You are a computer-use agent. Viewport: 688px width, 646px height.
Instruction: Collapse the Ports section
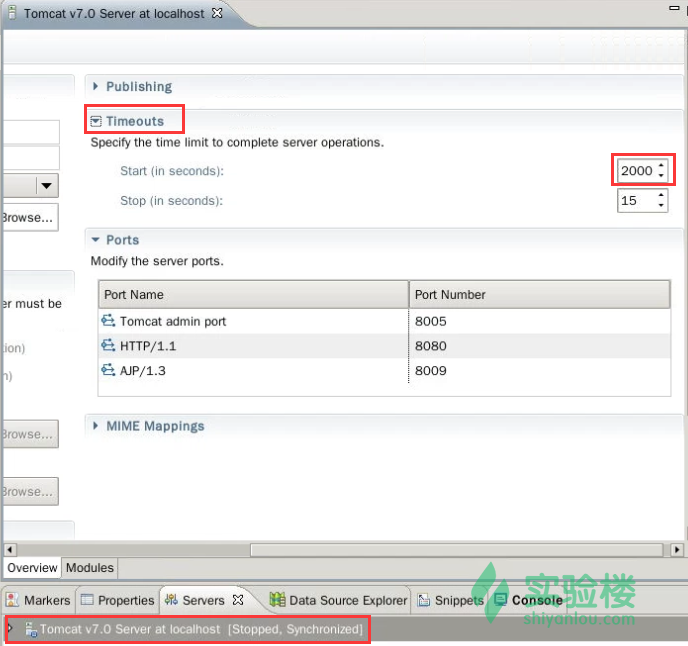pos(96,240)
